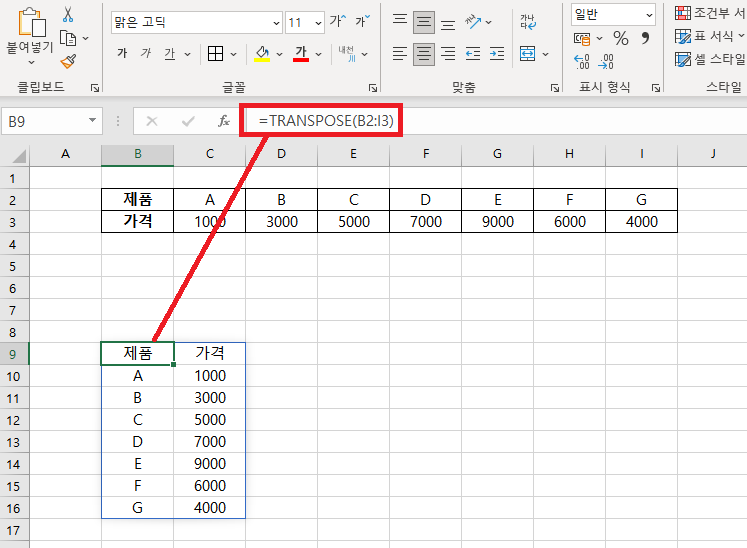This screenshot has width=747, height=548.
Task: Click Merge and Center icon
Action: coord(527,54)
